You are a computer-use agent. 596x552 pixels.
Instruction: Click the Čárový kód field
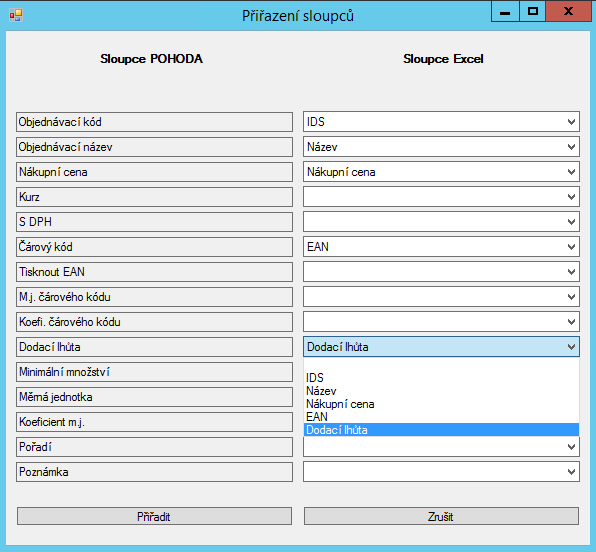coord(154,247)
